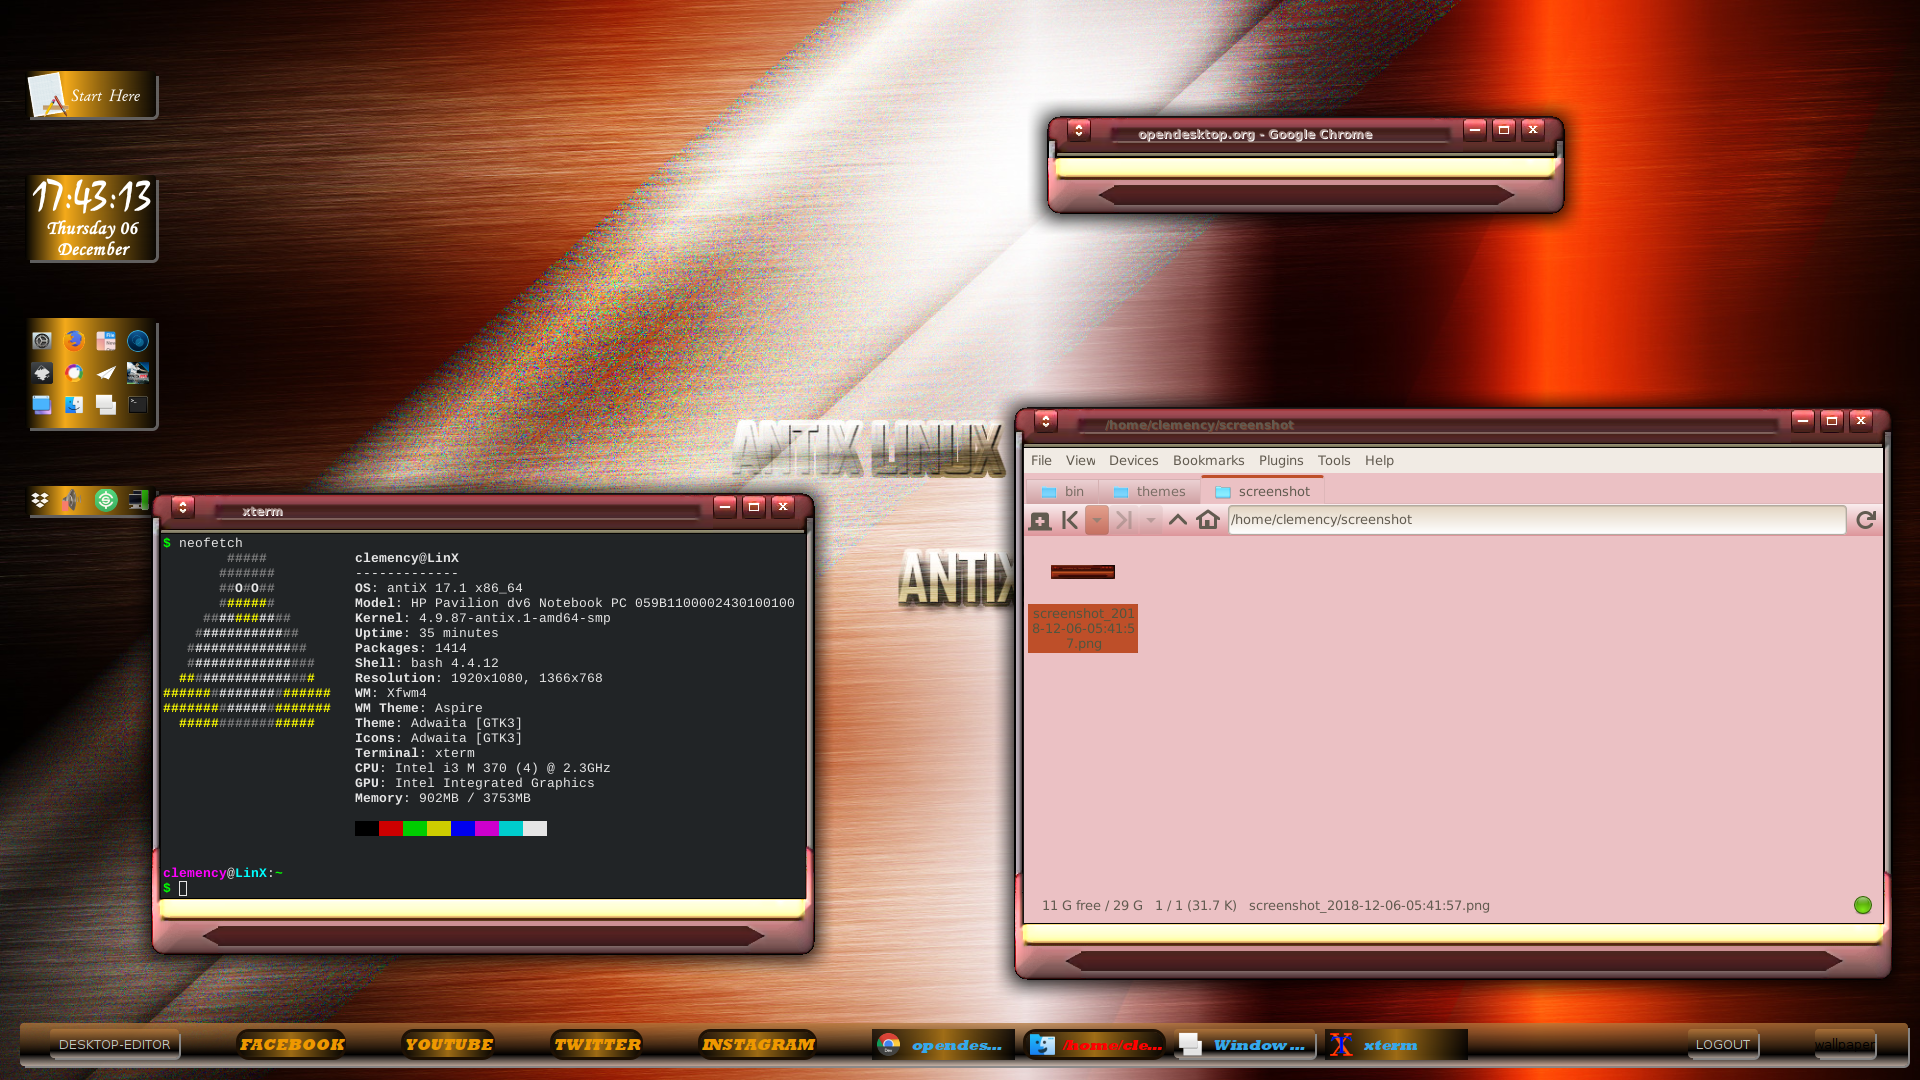Open the back history dropdown arrow
This screenshot has width=1920, height=1080.
1097,520
